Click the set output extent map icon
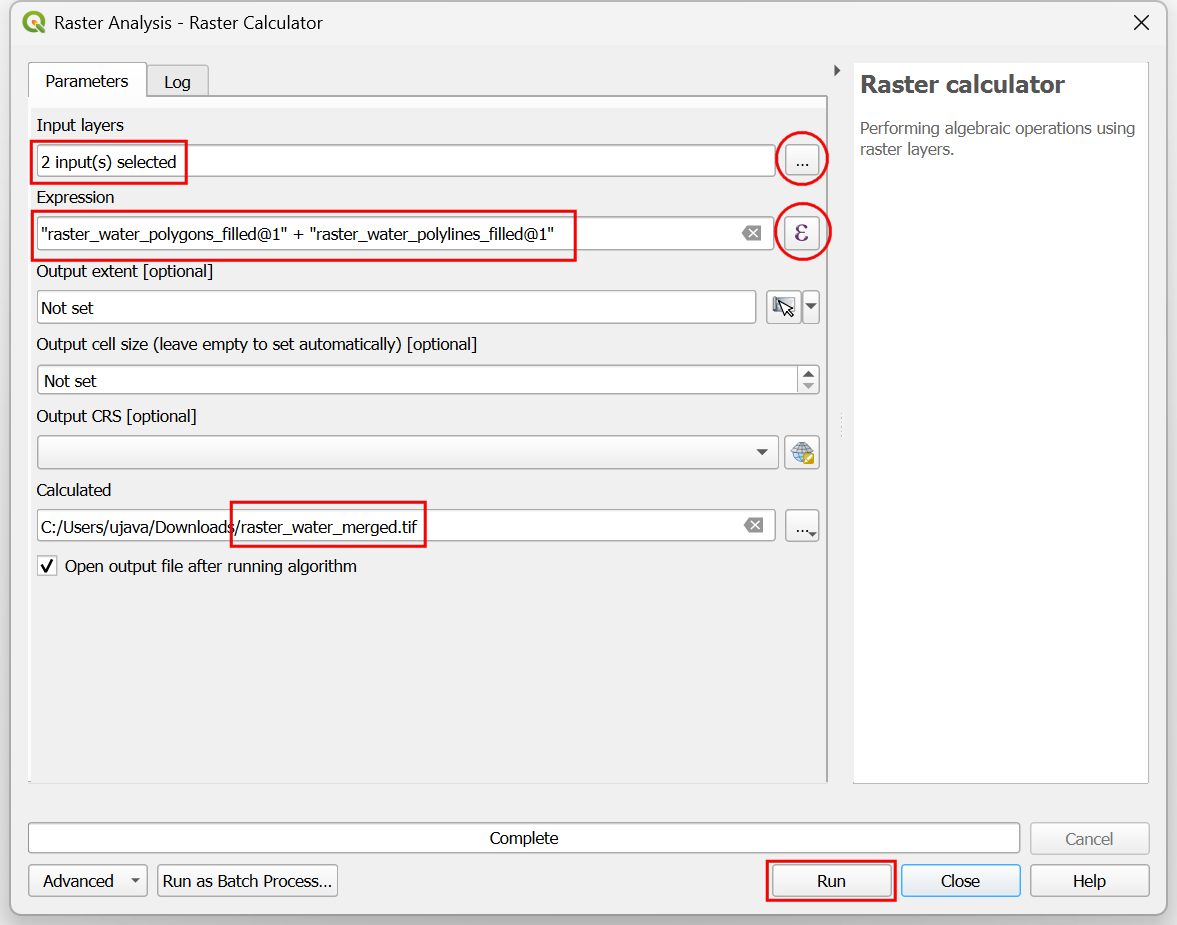This screenshot has height=925, width=1177. click(x=784, y=308)
